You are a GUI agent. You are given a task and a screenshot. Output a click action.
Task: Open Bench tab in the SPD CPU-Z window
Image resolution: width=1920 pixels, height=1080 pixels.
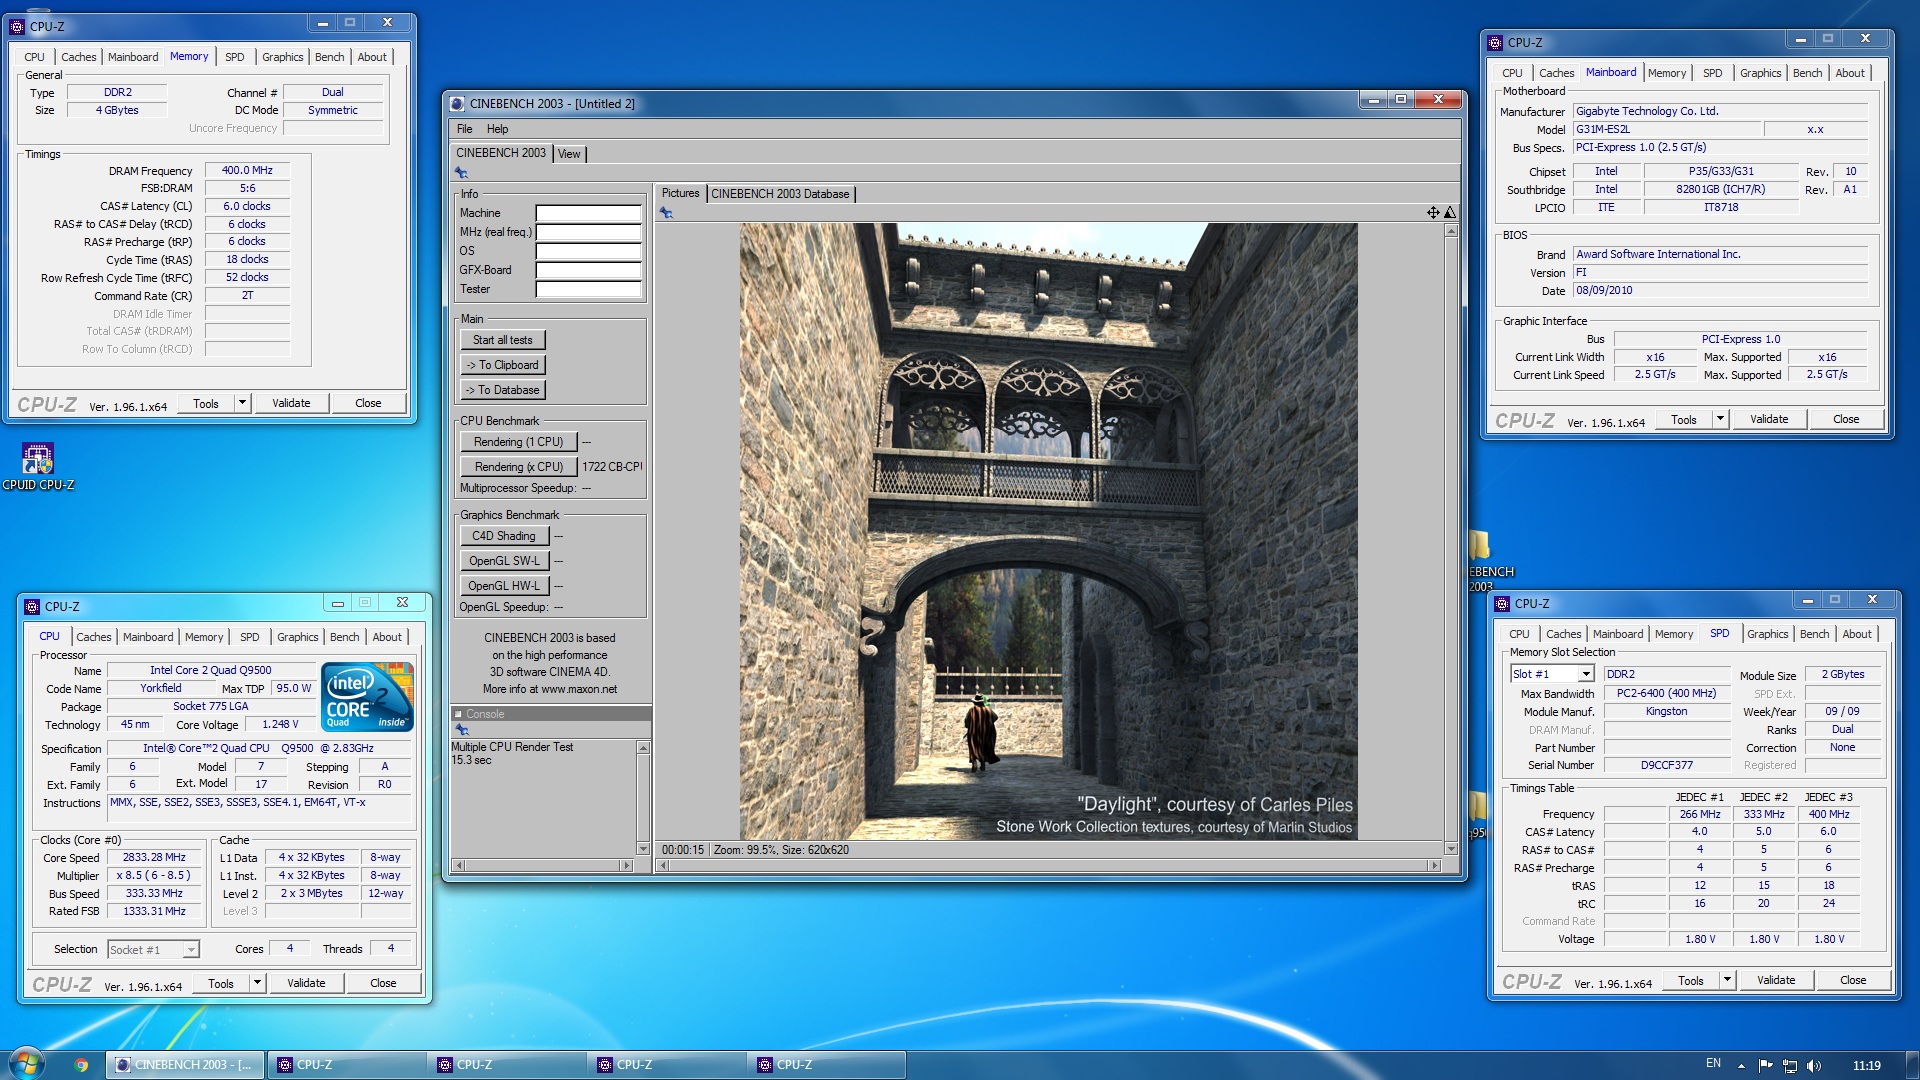point(1814,634)
